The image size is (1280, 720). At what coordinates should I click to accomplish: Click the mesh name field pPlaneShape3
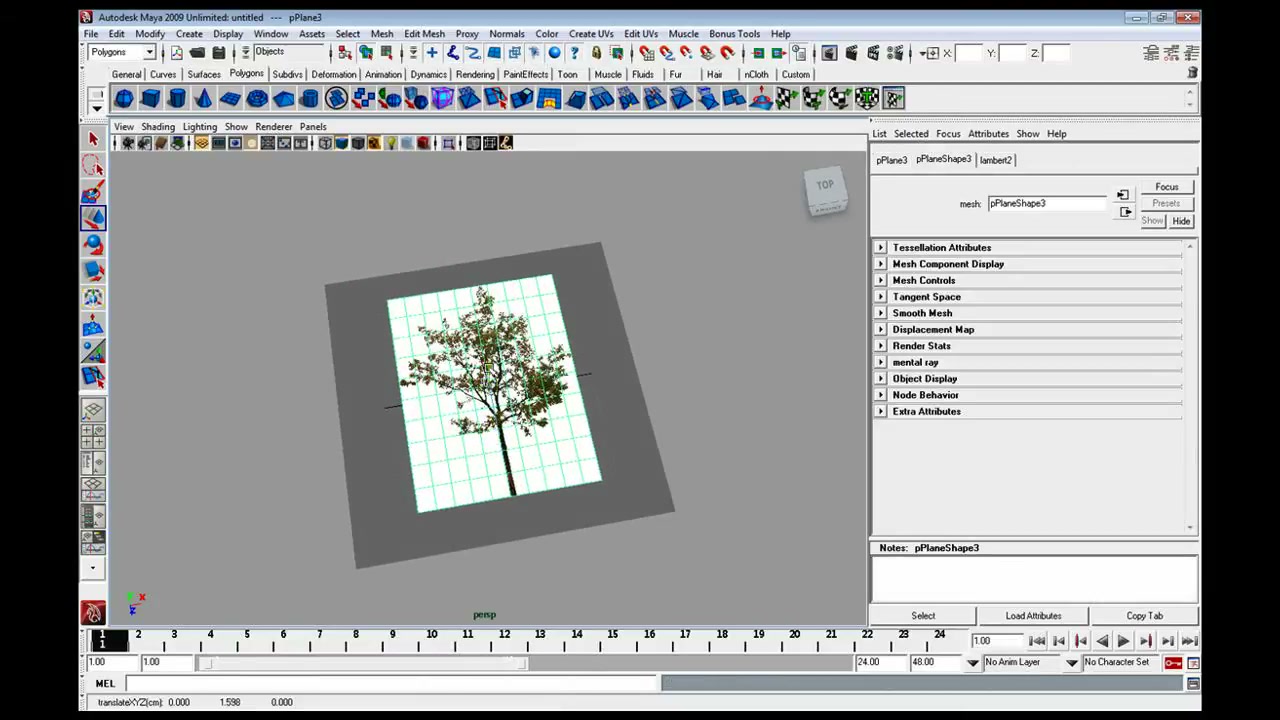(x=1046, y=204)
